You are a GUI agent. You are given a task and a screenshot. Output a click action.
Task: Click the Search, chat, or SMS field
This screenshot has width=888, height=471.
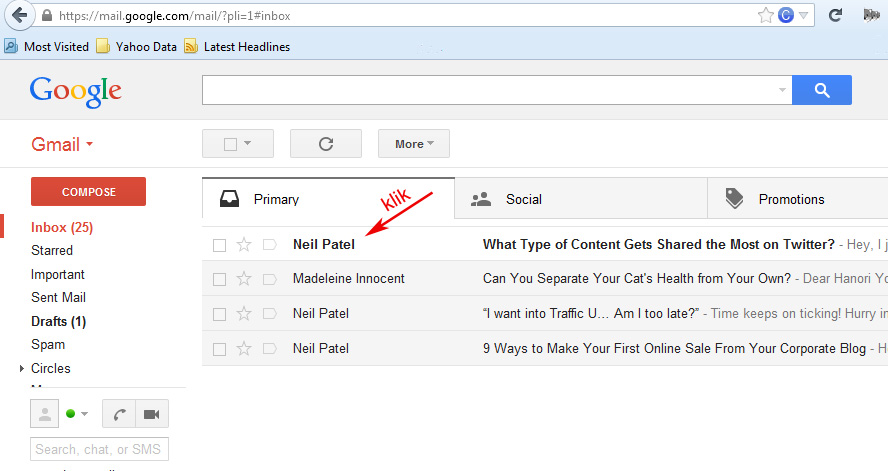click(99, 449)
